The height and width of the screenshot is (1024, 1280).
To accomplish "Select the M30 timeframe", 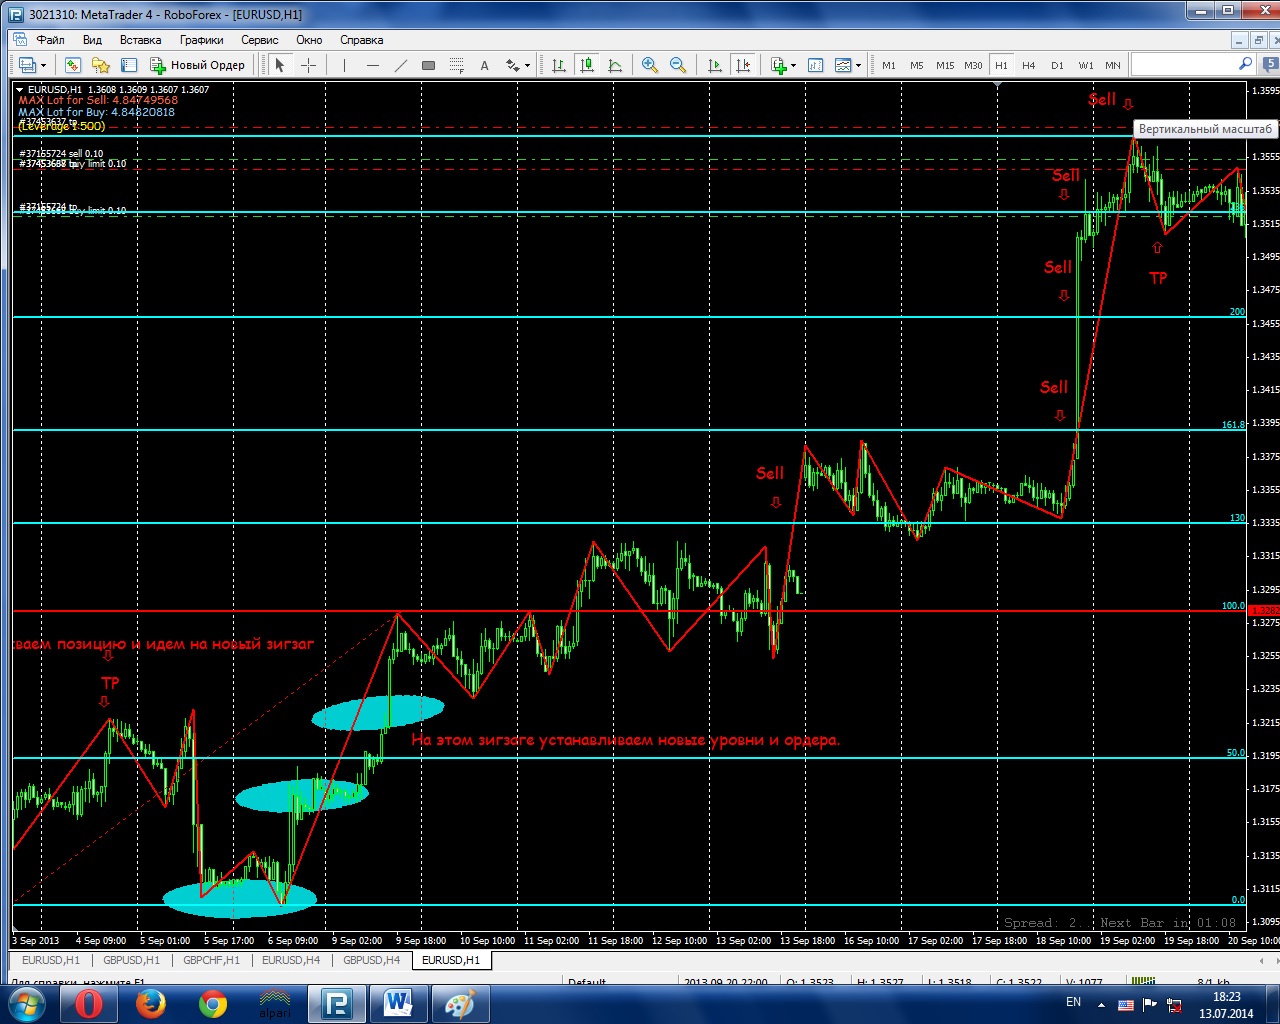I will click(x=973, y=65).
